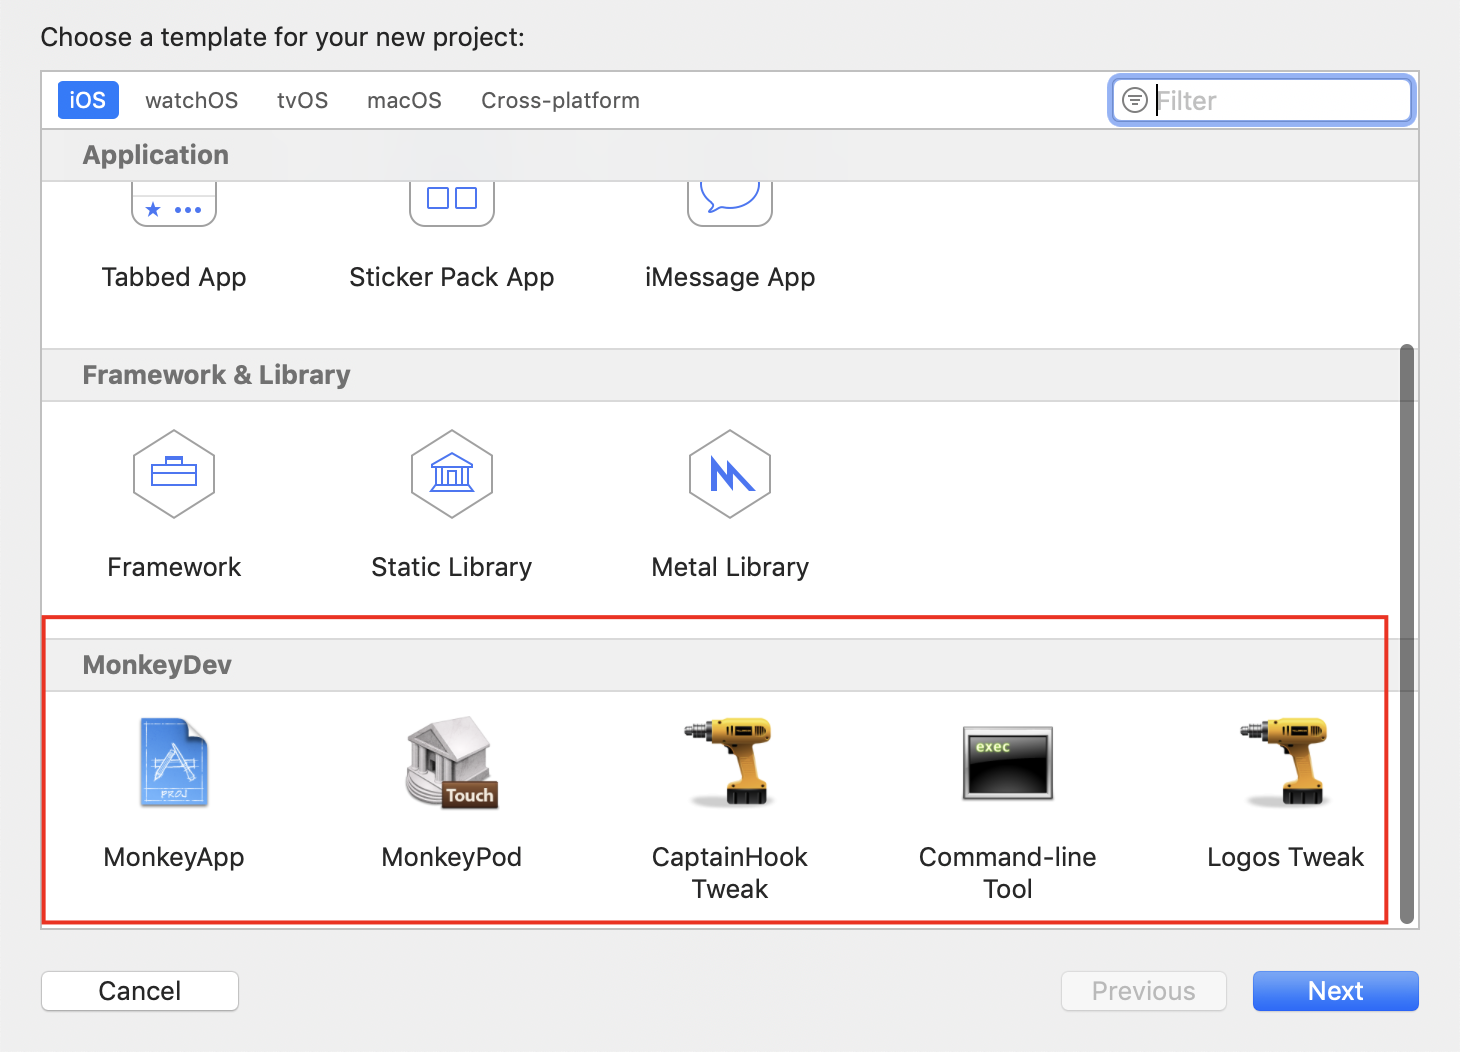Screen dimensions: 1460x1052
Task: Choose the CaptainHook Tweak drill icon
Action: coord(730,762)
